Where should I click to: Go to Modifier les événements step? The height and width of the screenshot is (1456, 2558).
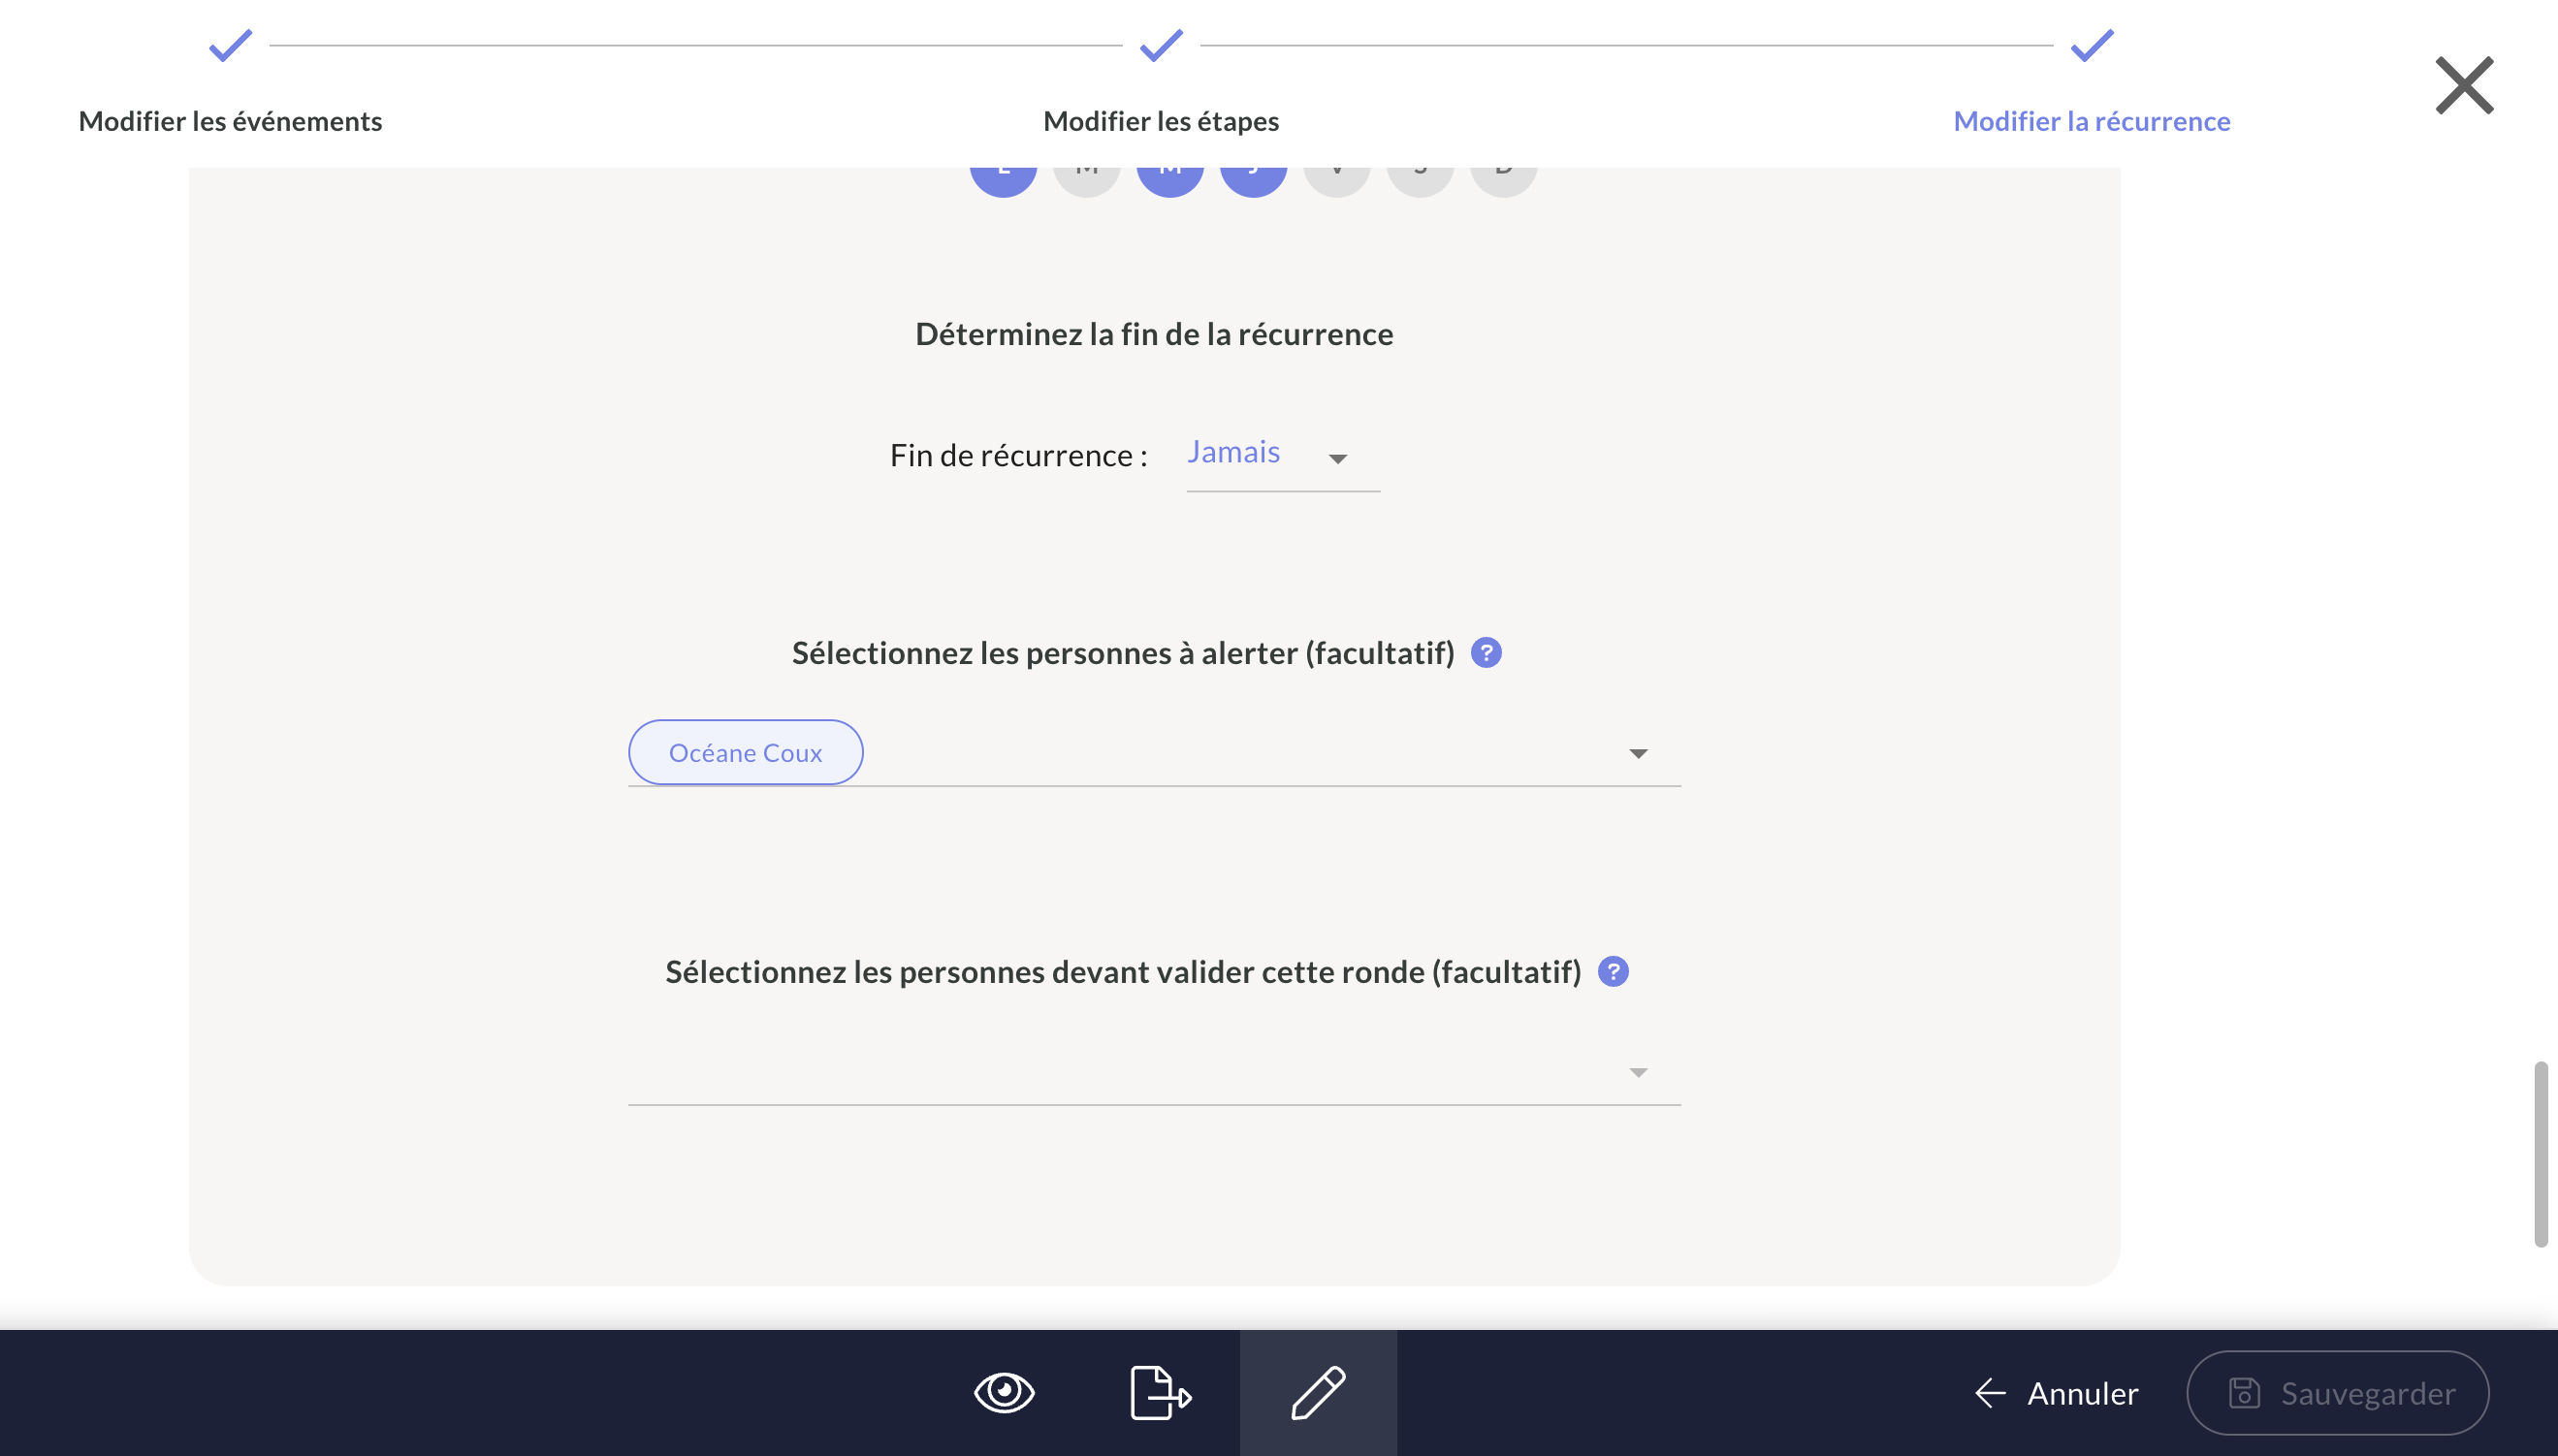230,121
